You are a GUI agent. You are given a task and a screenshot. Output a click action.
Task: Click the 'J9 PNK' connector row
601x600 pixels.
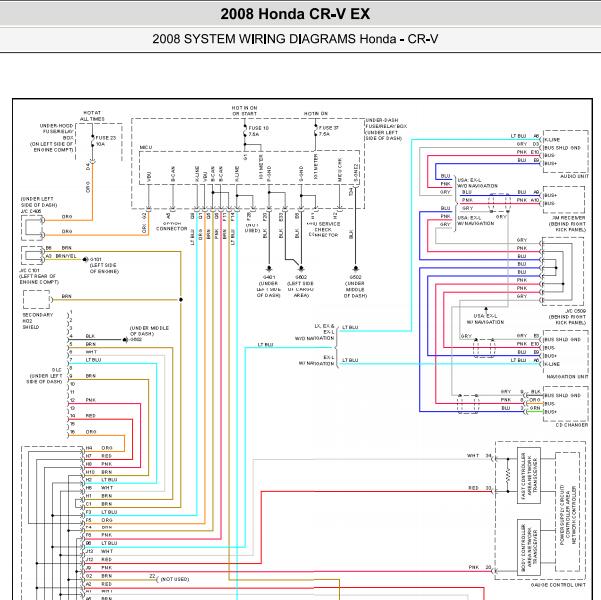(99, 567)
